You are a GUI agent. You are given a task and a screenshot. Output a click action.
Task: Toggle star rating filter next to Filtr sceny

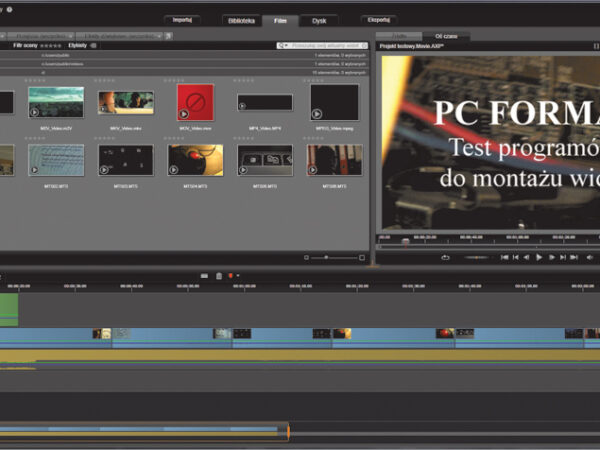[51, 45]
